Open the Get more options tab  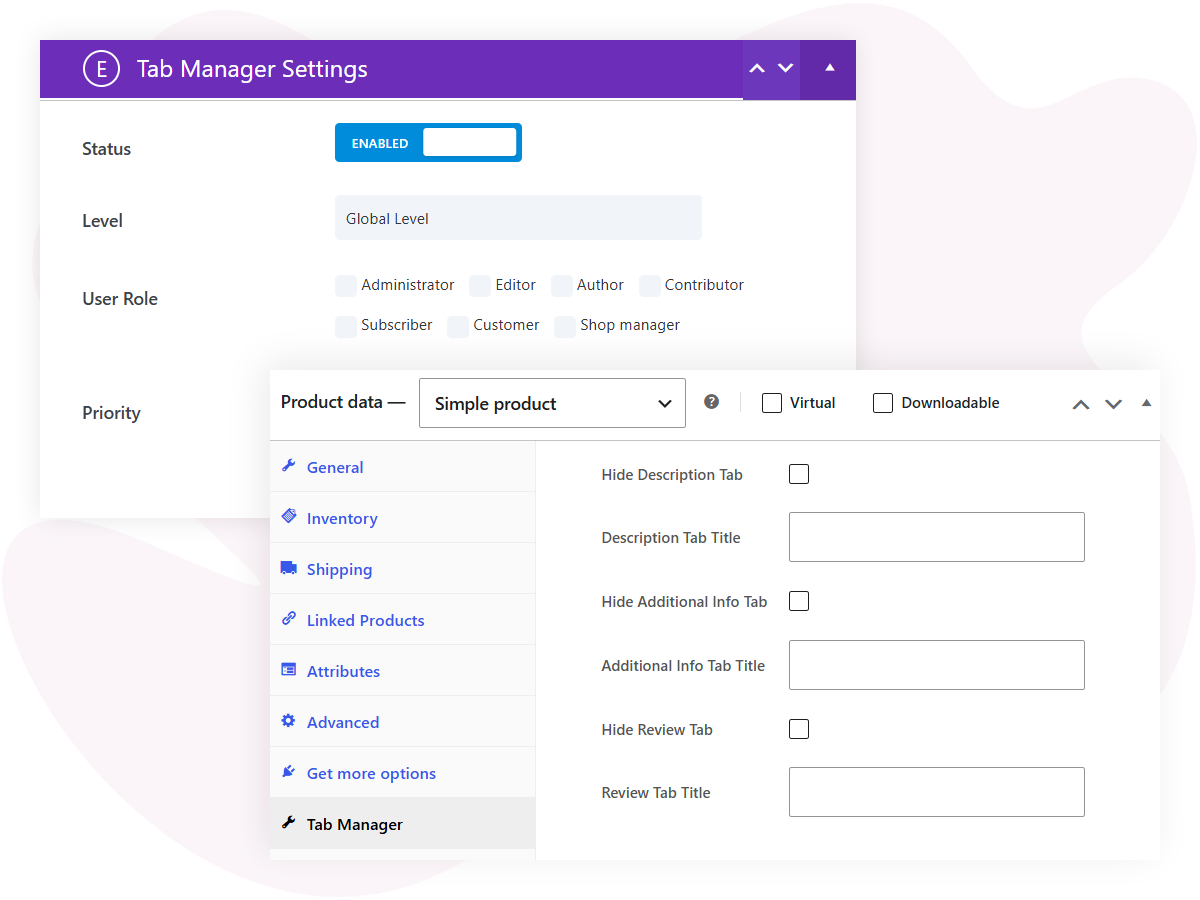pos(403,773)
